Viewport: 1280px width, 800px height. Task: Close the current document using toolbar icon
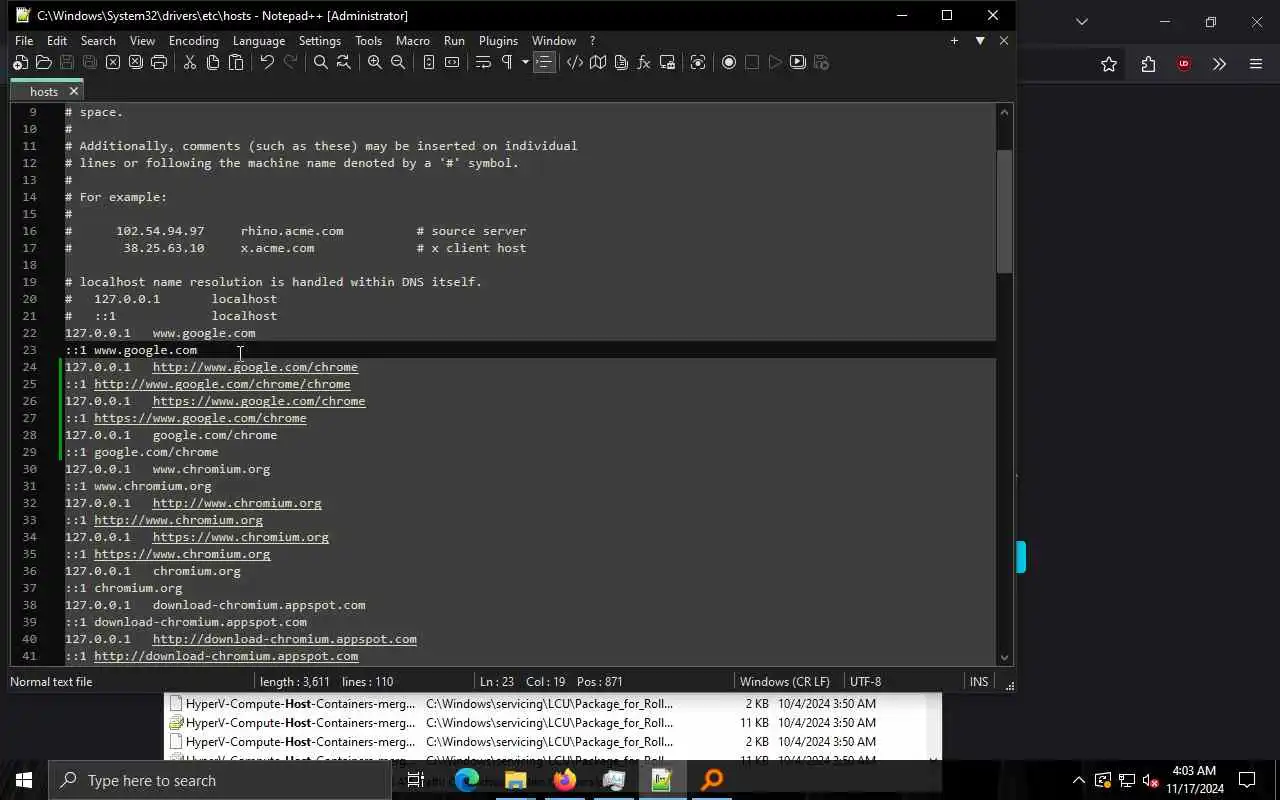[x=112, y=62]
